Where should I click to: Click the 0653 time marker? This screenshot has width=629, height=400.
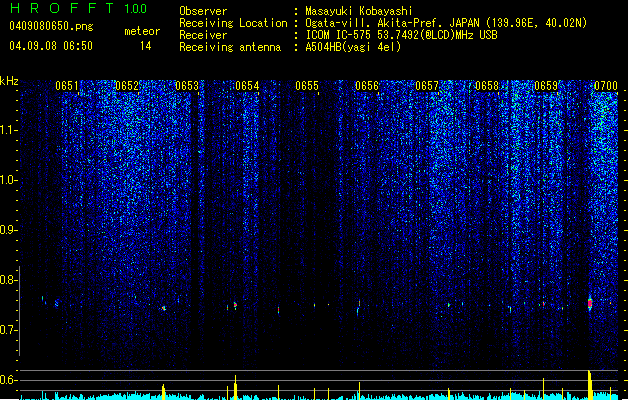(x=187, y=86)
